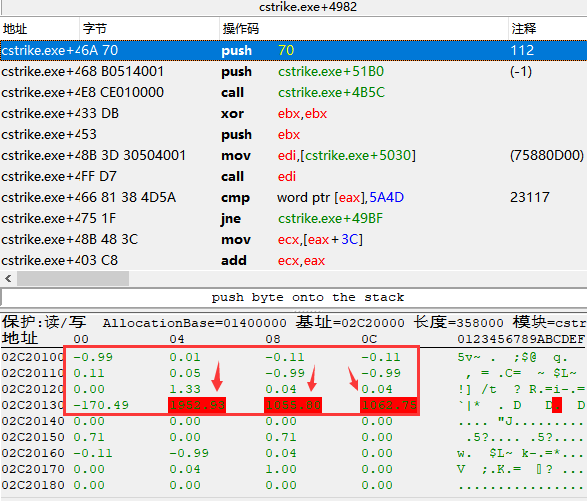Select the highlighted push 70 instruction row
This screenshot has height=501, width=587.
pos(294,51)
